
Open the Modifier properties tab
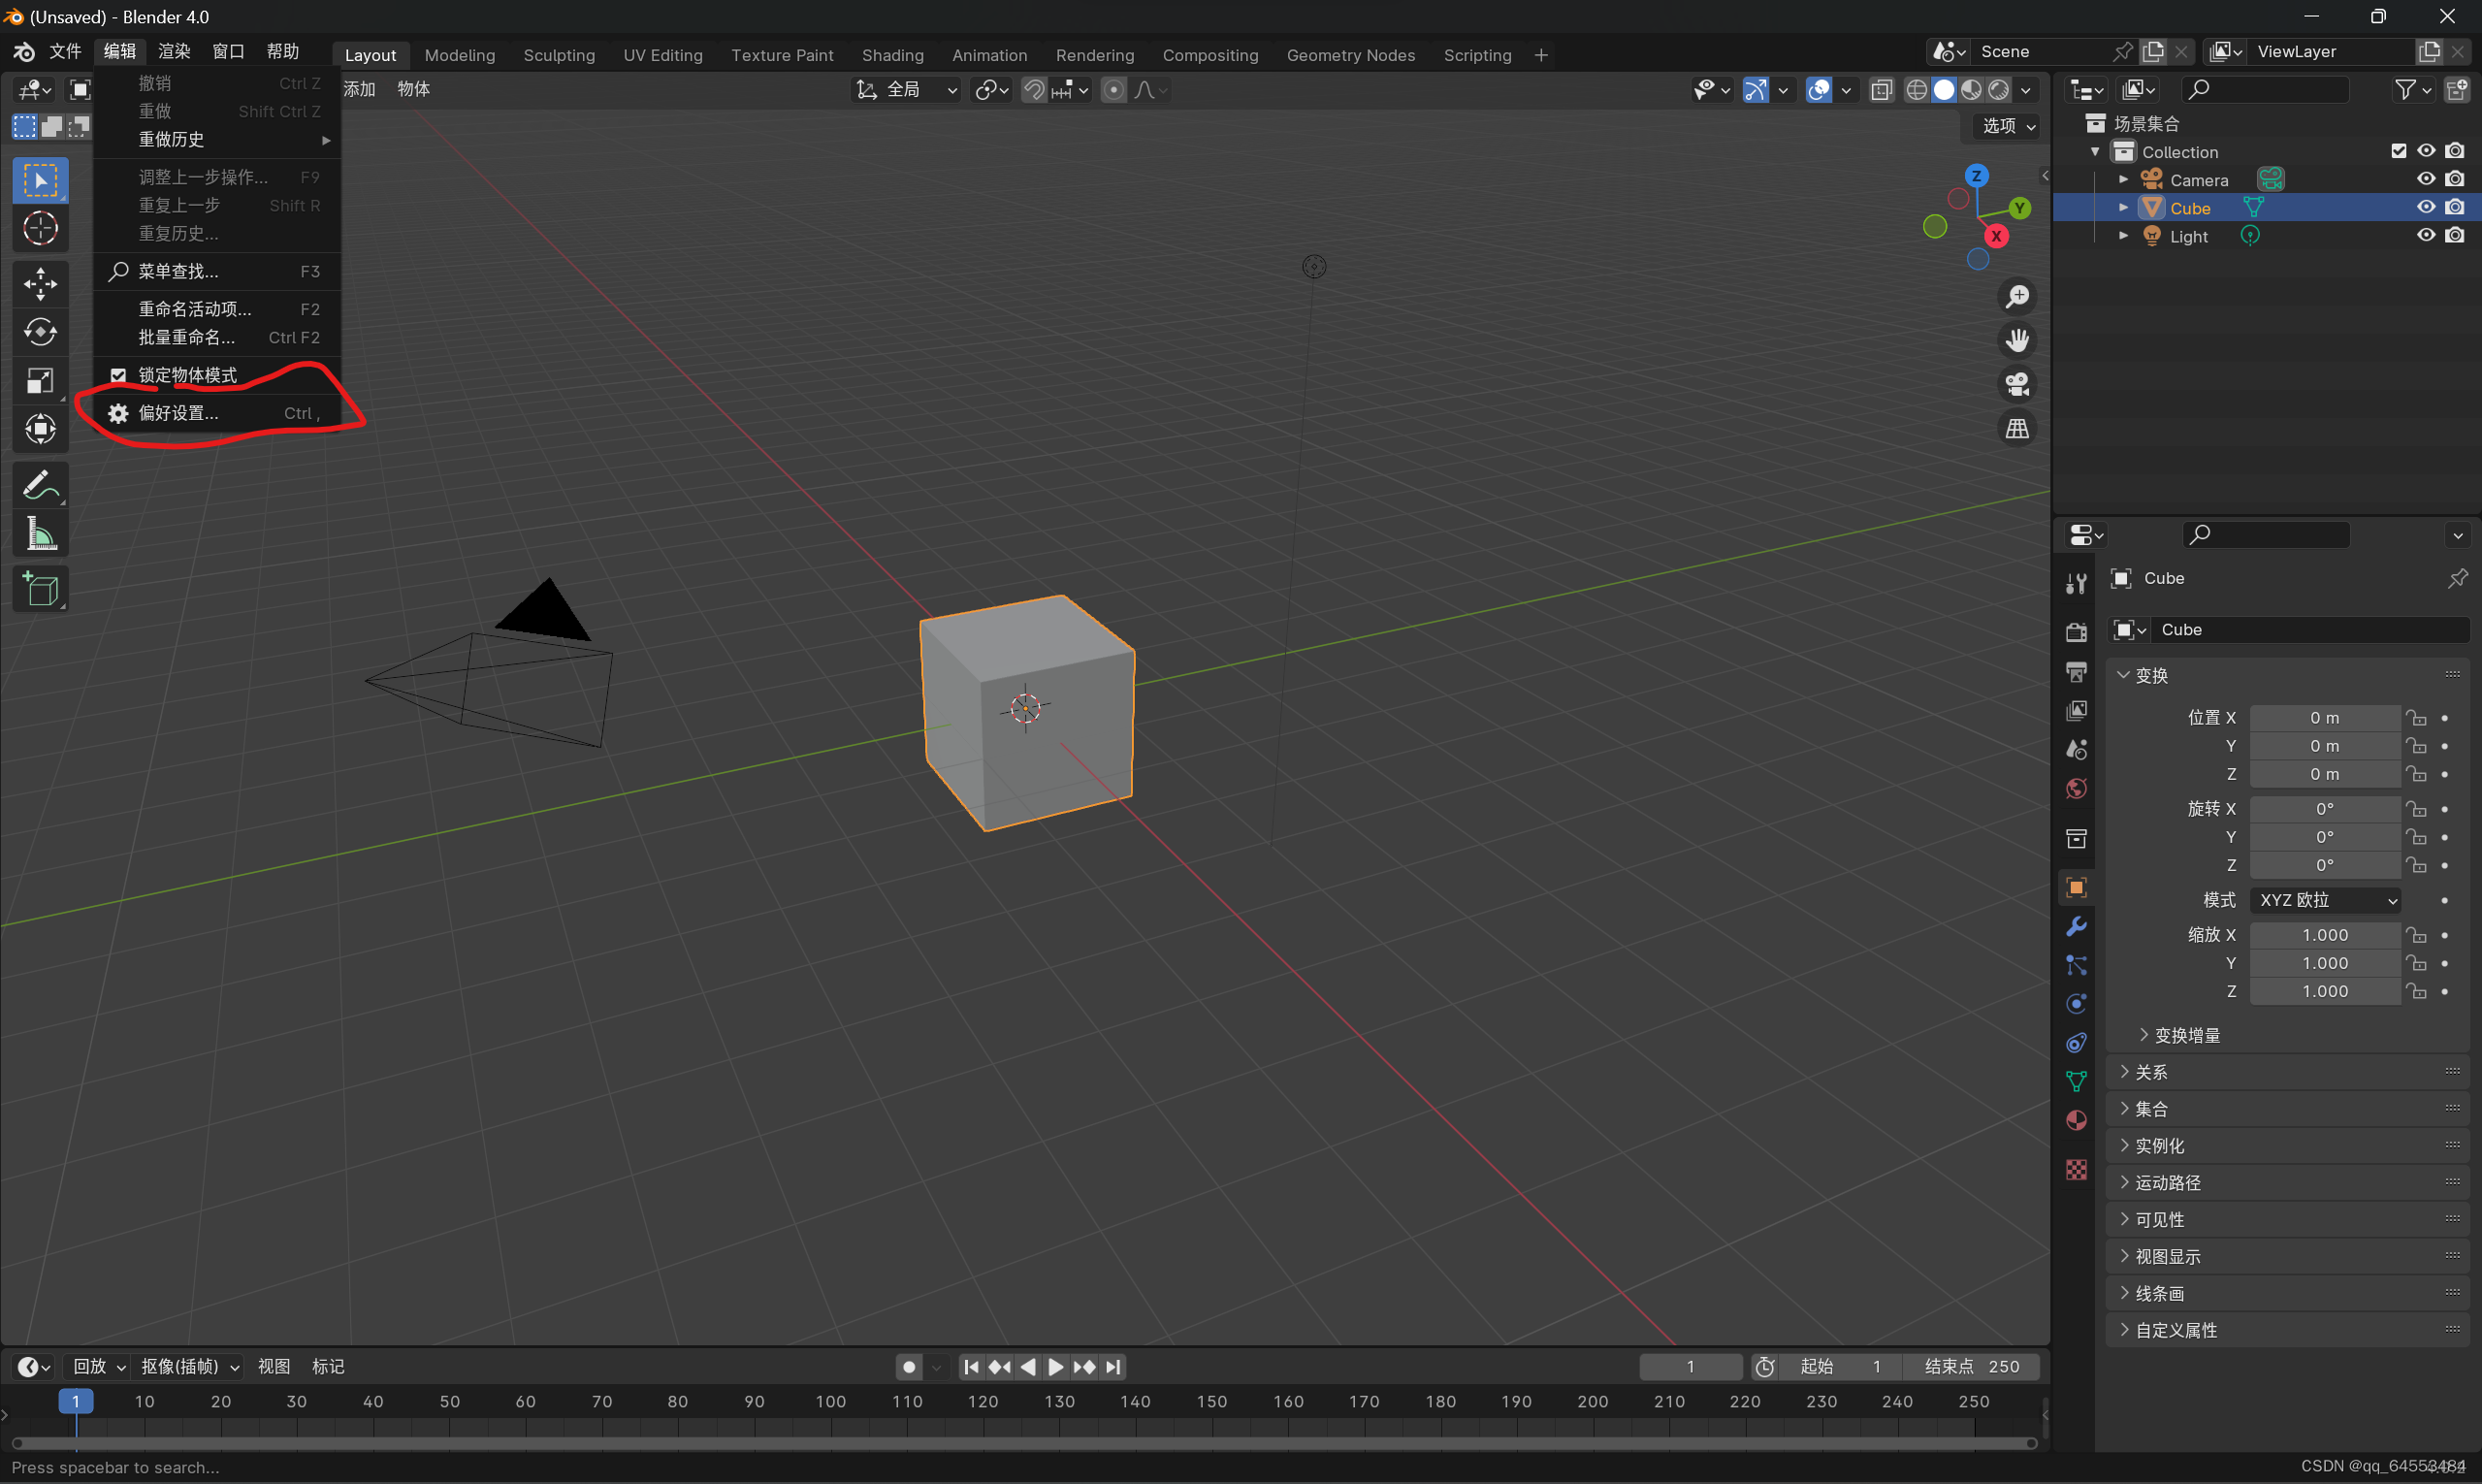click(x=2076, y=926)
